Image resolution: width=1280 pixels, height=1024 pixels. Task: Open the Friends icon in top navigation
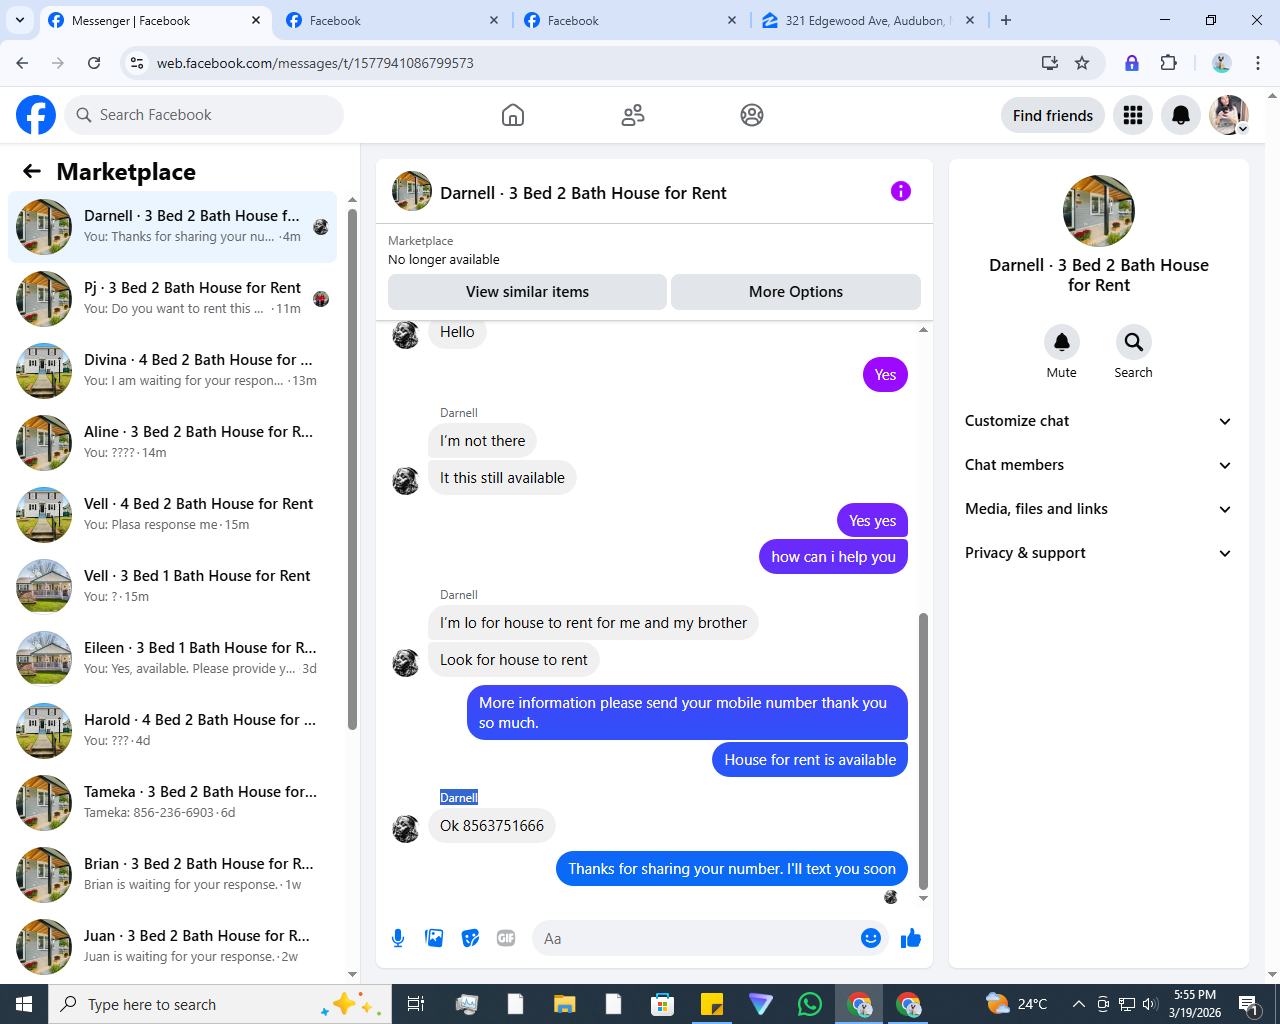(x=633, y=115)
